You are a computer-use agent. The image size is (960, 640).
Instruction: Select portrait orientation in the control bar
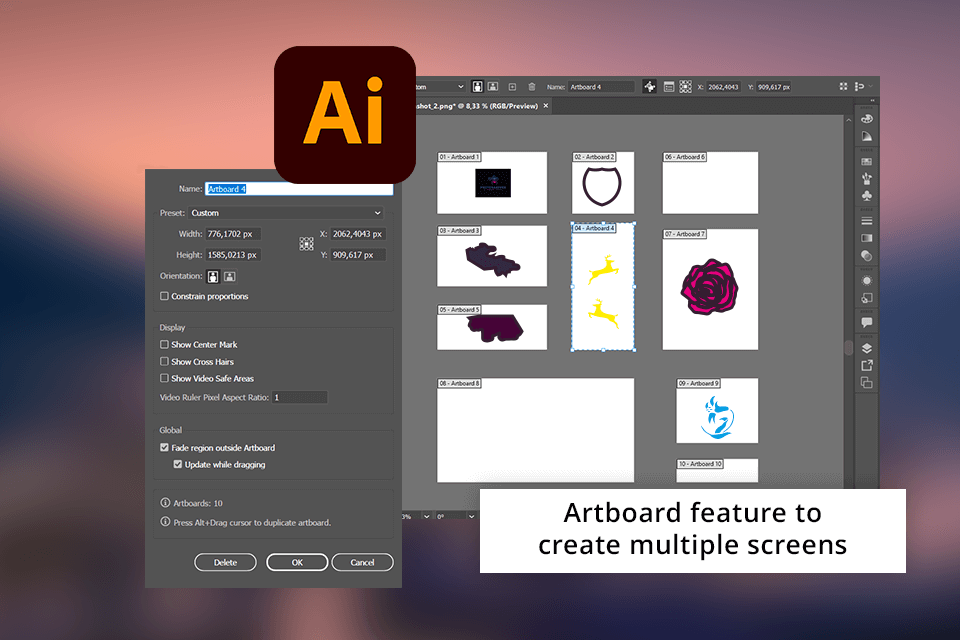[477, 87]
